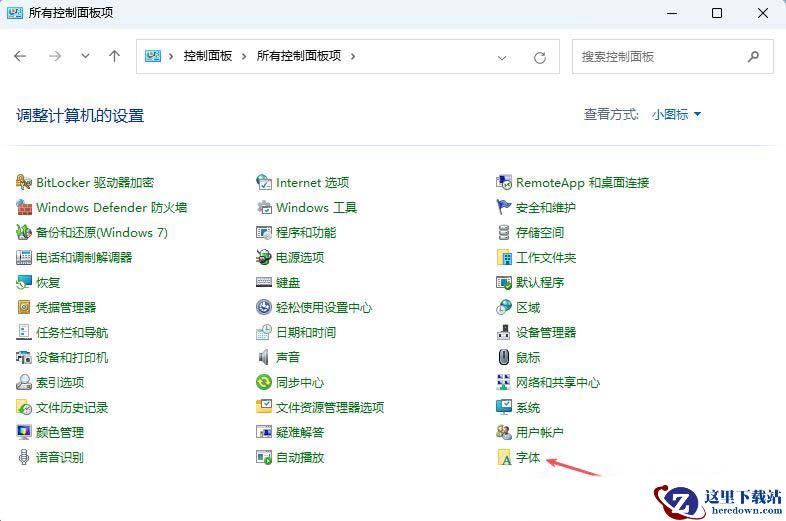Open the 程序和功能 icon
Image resolution: width=786 pixels, height=521 pixels.
(x=264, y=232)
